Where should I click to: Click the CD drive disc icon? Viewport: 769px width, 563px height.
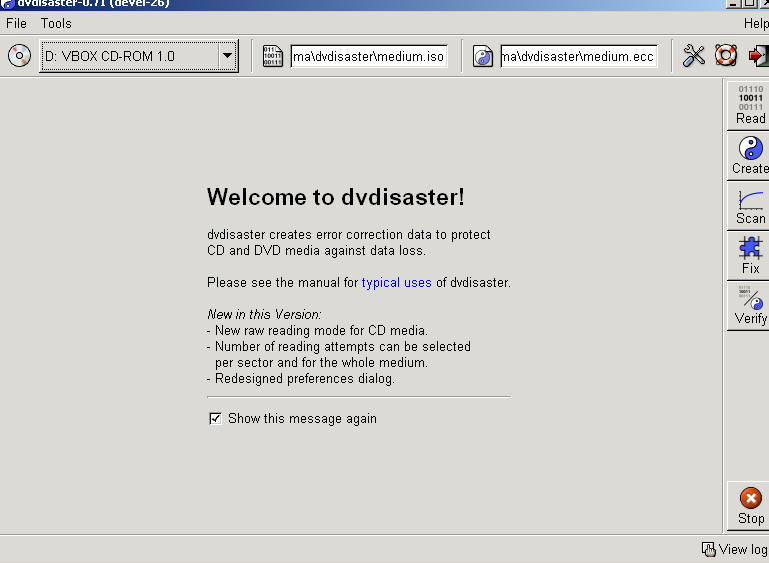coord(19,55)
